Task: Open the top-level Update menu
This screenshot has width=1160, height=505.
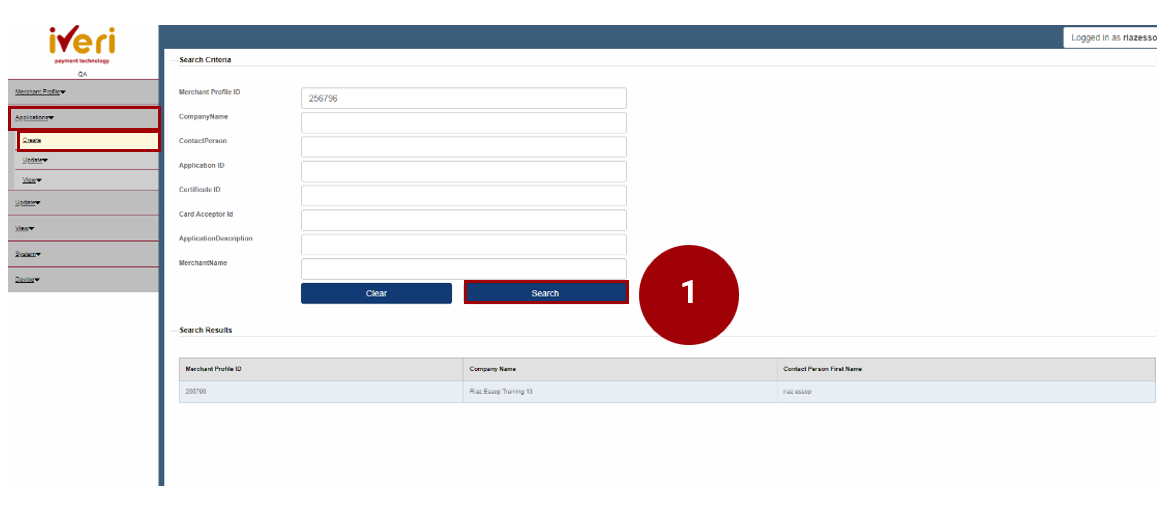Action: coord(27,203)
